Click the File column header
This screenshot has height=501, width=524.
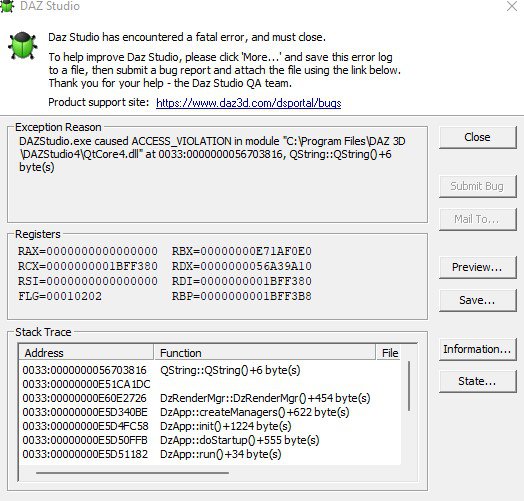[x=390, y=353]
